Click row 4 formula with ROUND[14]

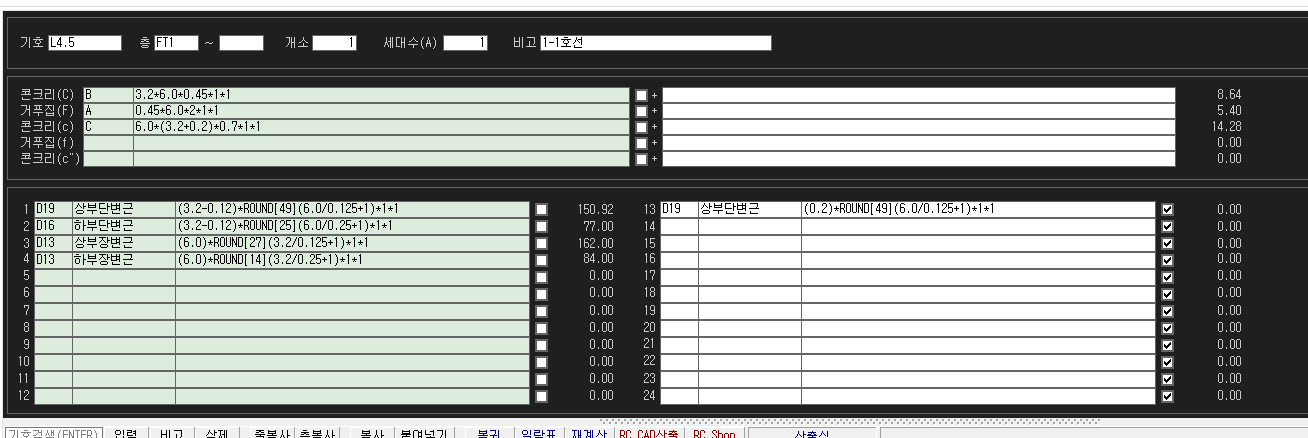click(x=352, y=259)
